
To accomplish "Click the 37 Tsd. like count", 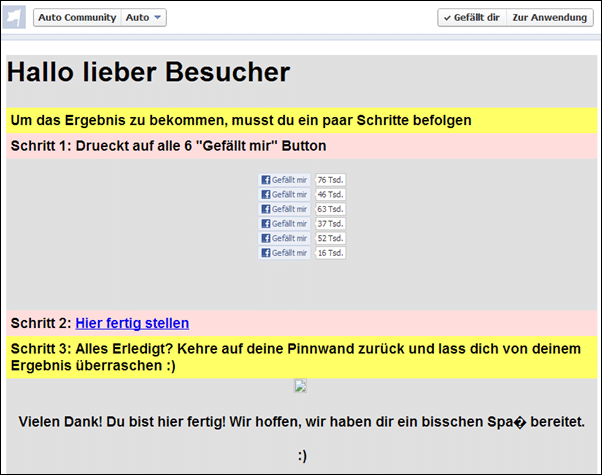I will pos(330,223).
